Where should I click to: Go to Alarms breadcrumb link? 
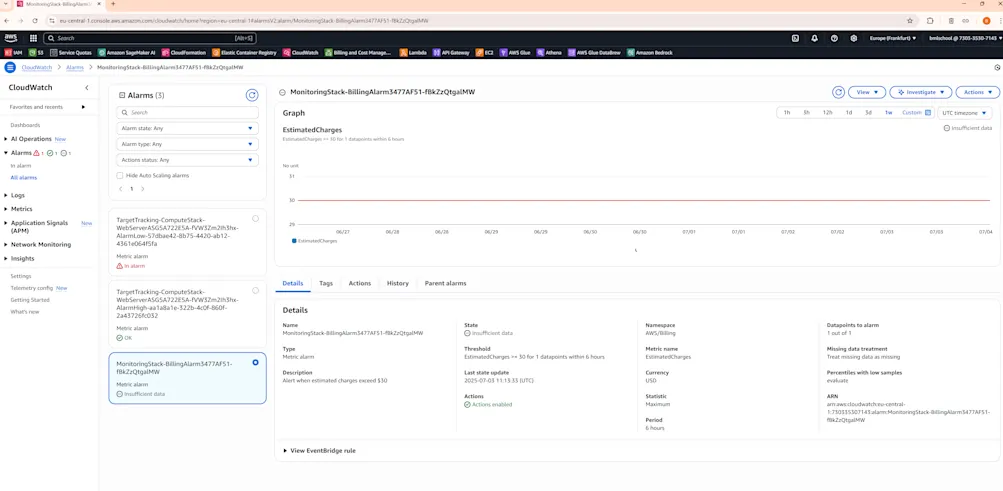point(75,67)
